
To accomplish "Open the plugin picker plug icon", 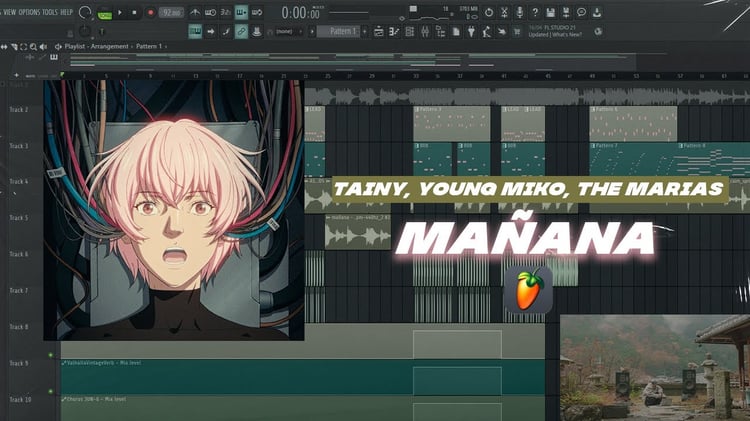I will click(471, 32).
